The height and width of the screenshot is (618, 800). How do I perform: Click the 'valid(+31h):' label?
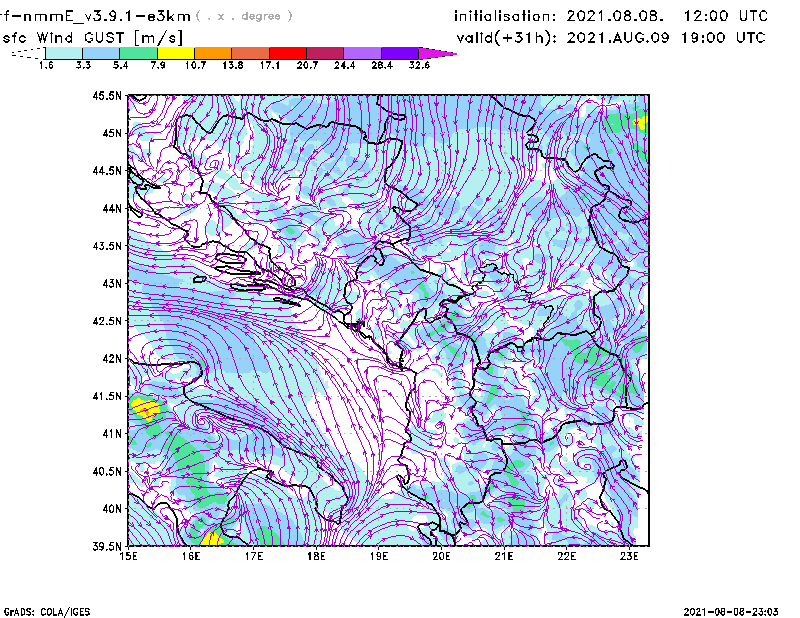(507, 38)
